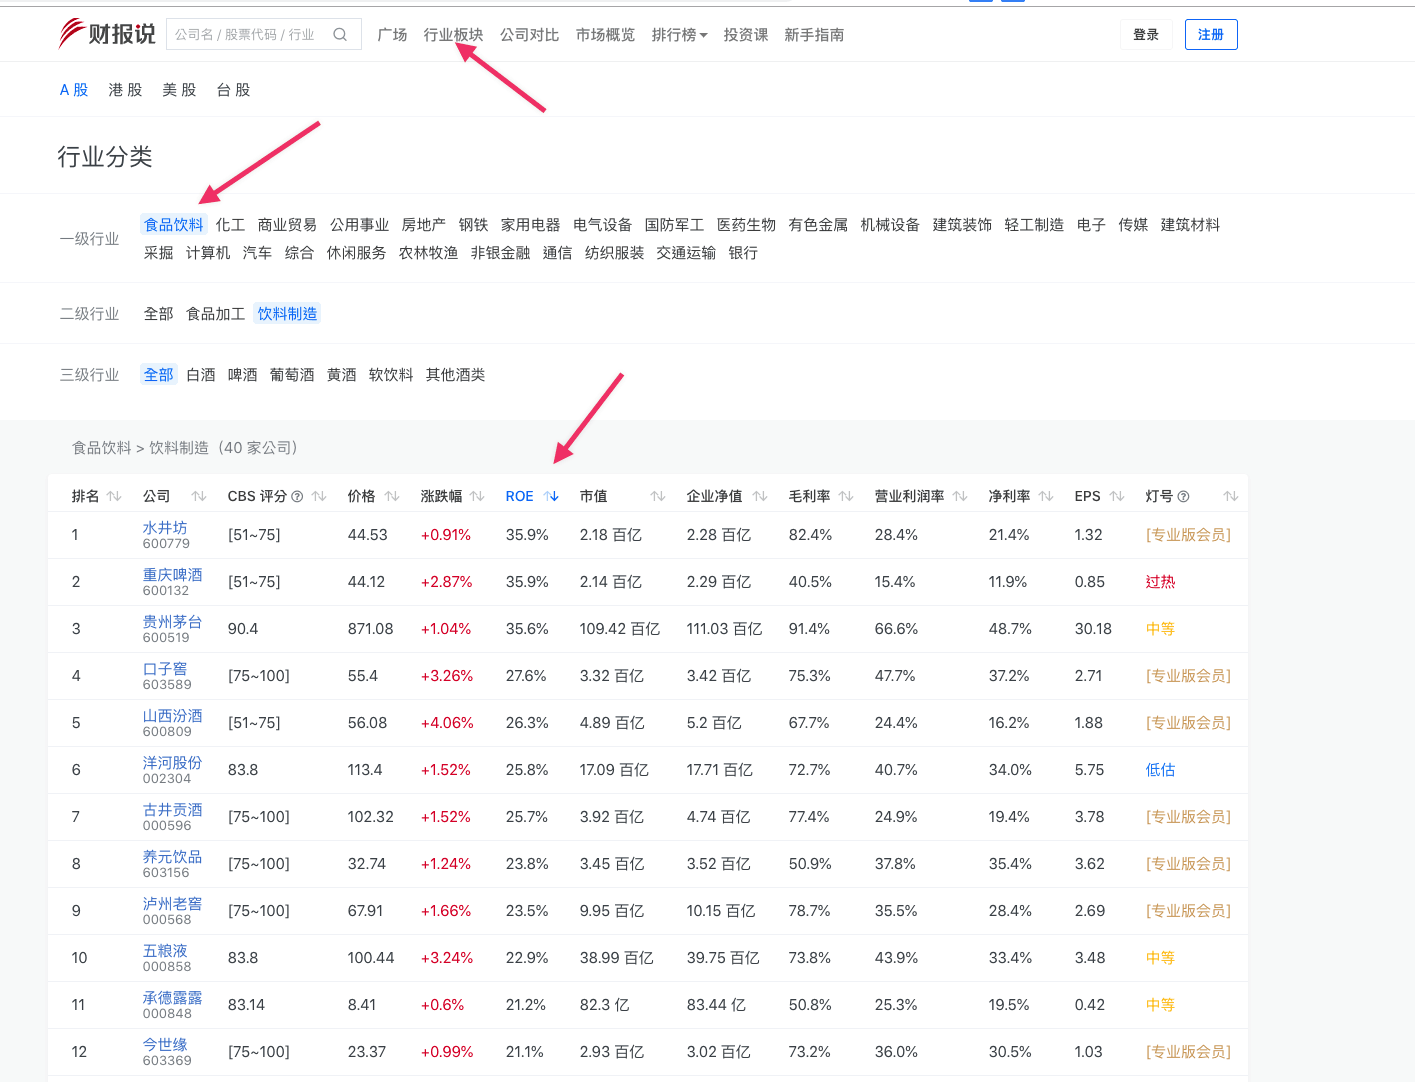Switch to A股 market tab

74,90
